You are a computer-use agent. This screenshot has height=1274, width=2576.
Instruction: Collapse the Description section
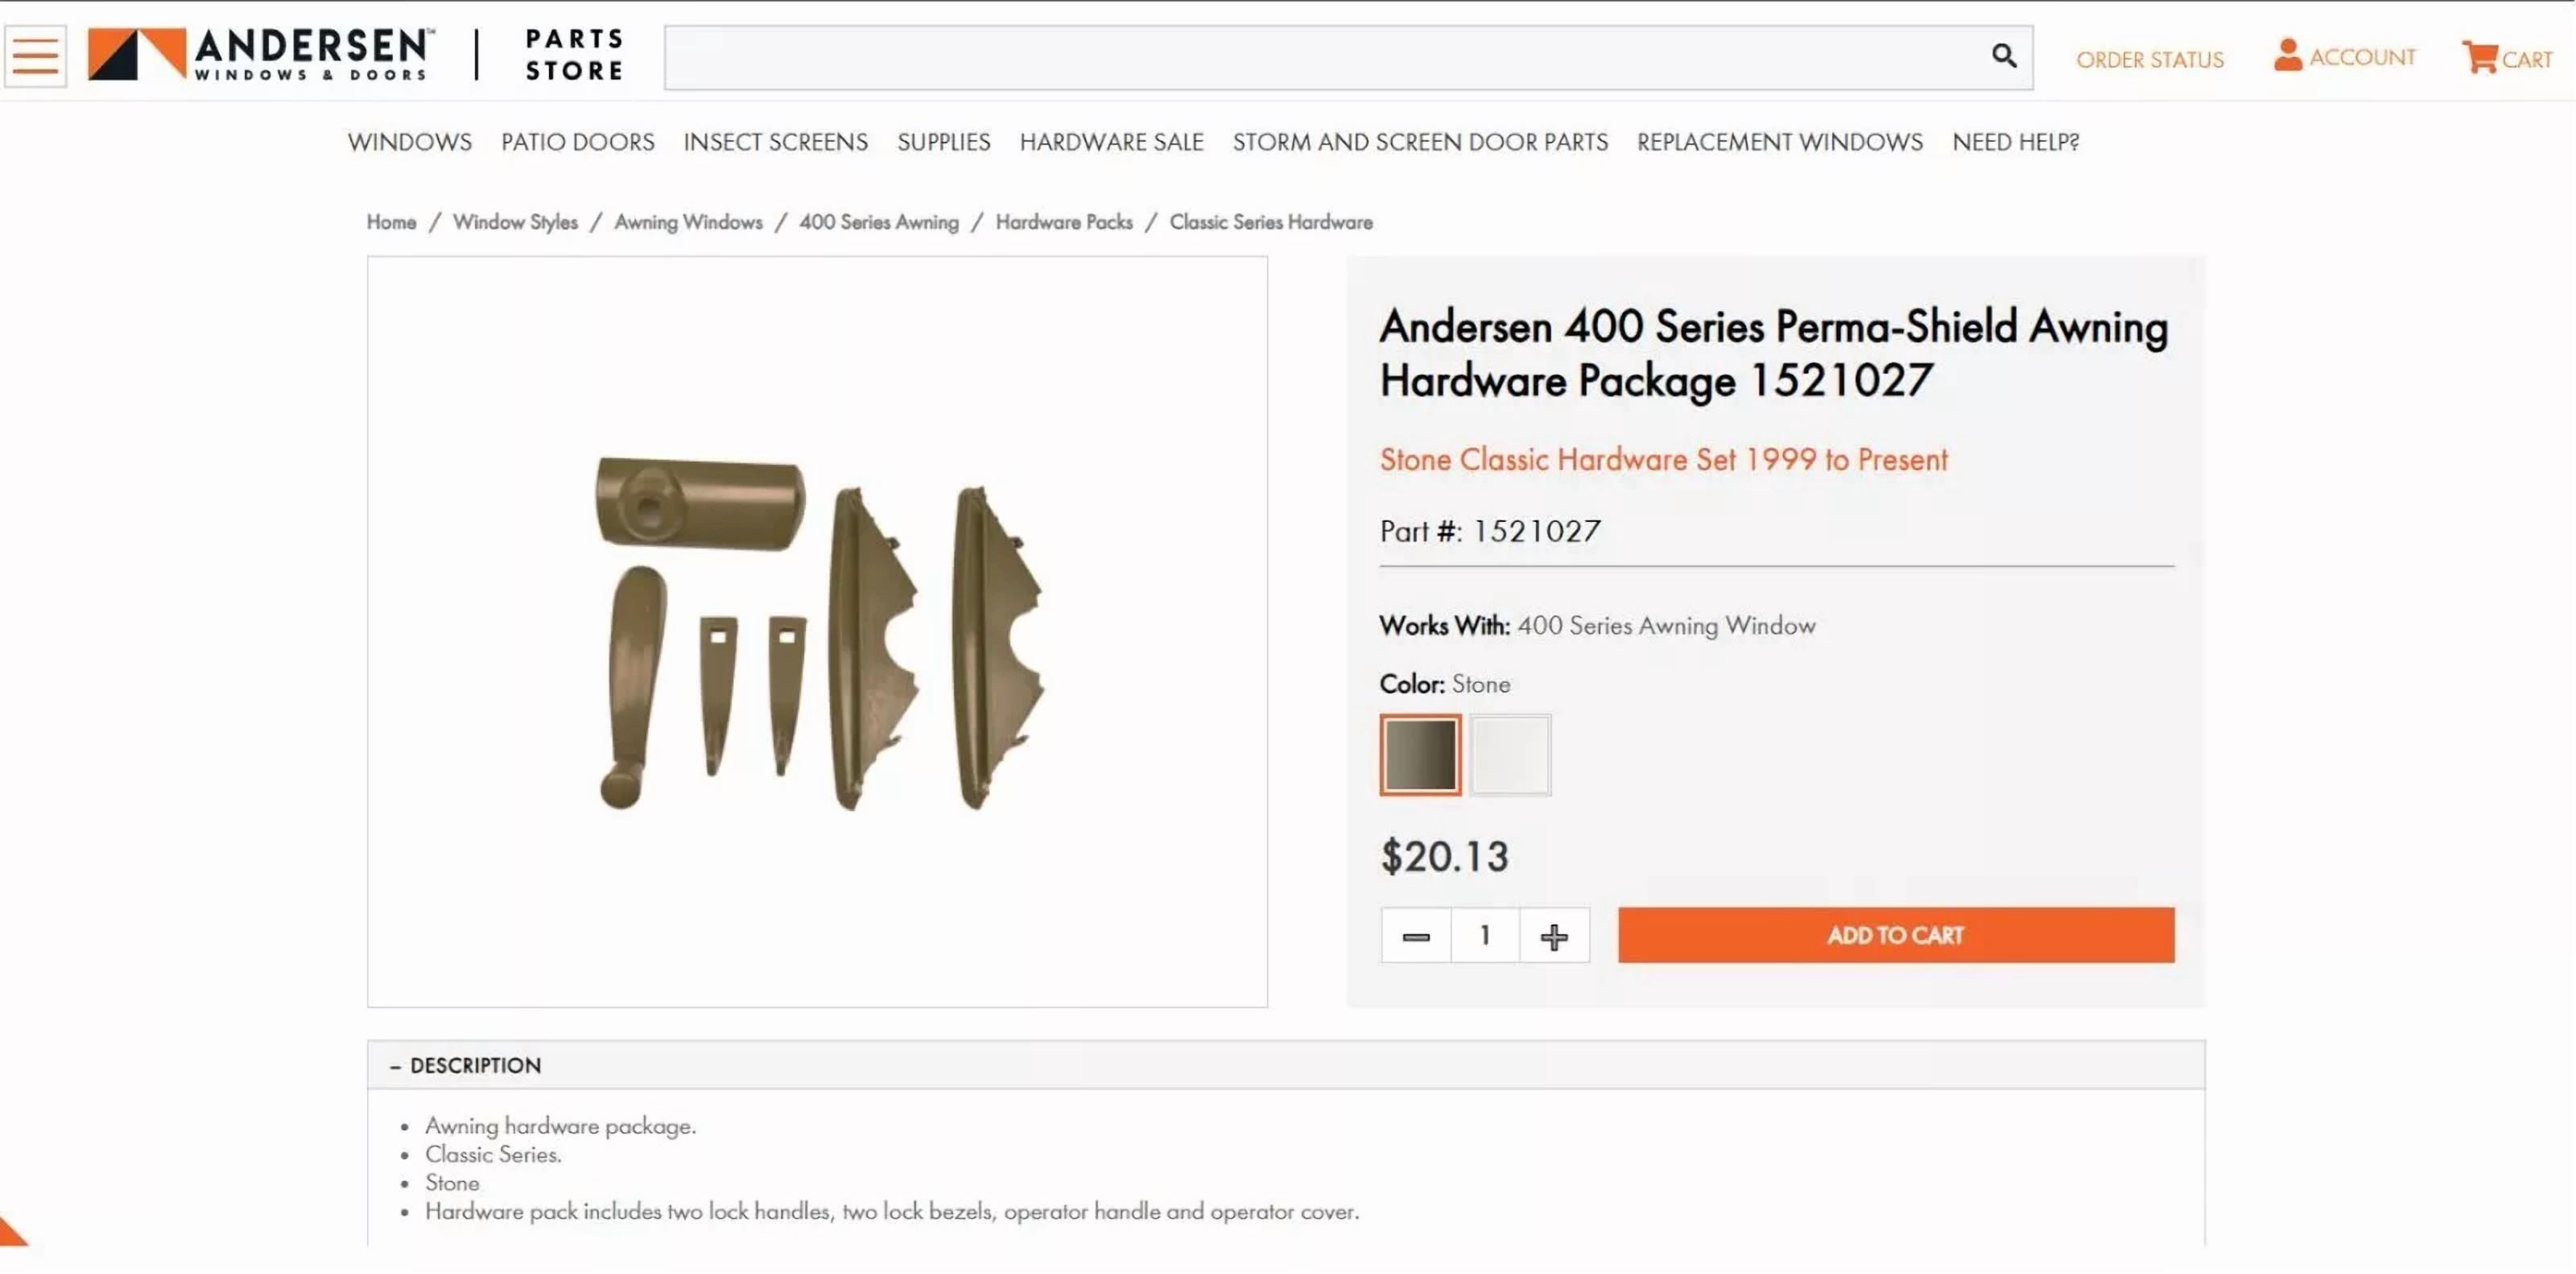[x=466, y=1065]
